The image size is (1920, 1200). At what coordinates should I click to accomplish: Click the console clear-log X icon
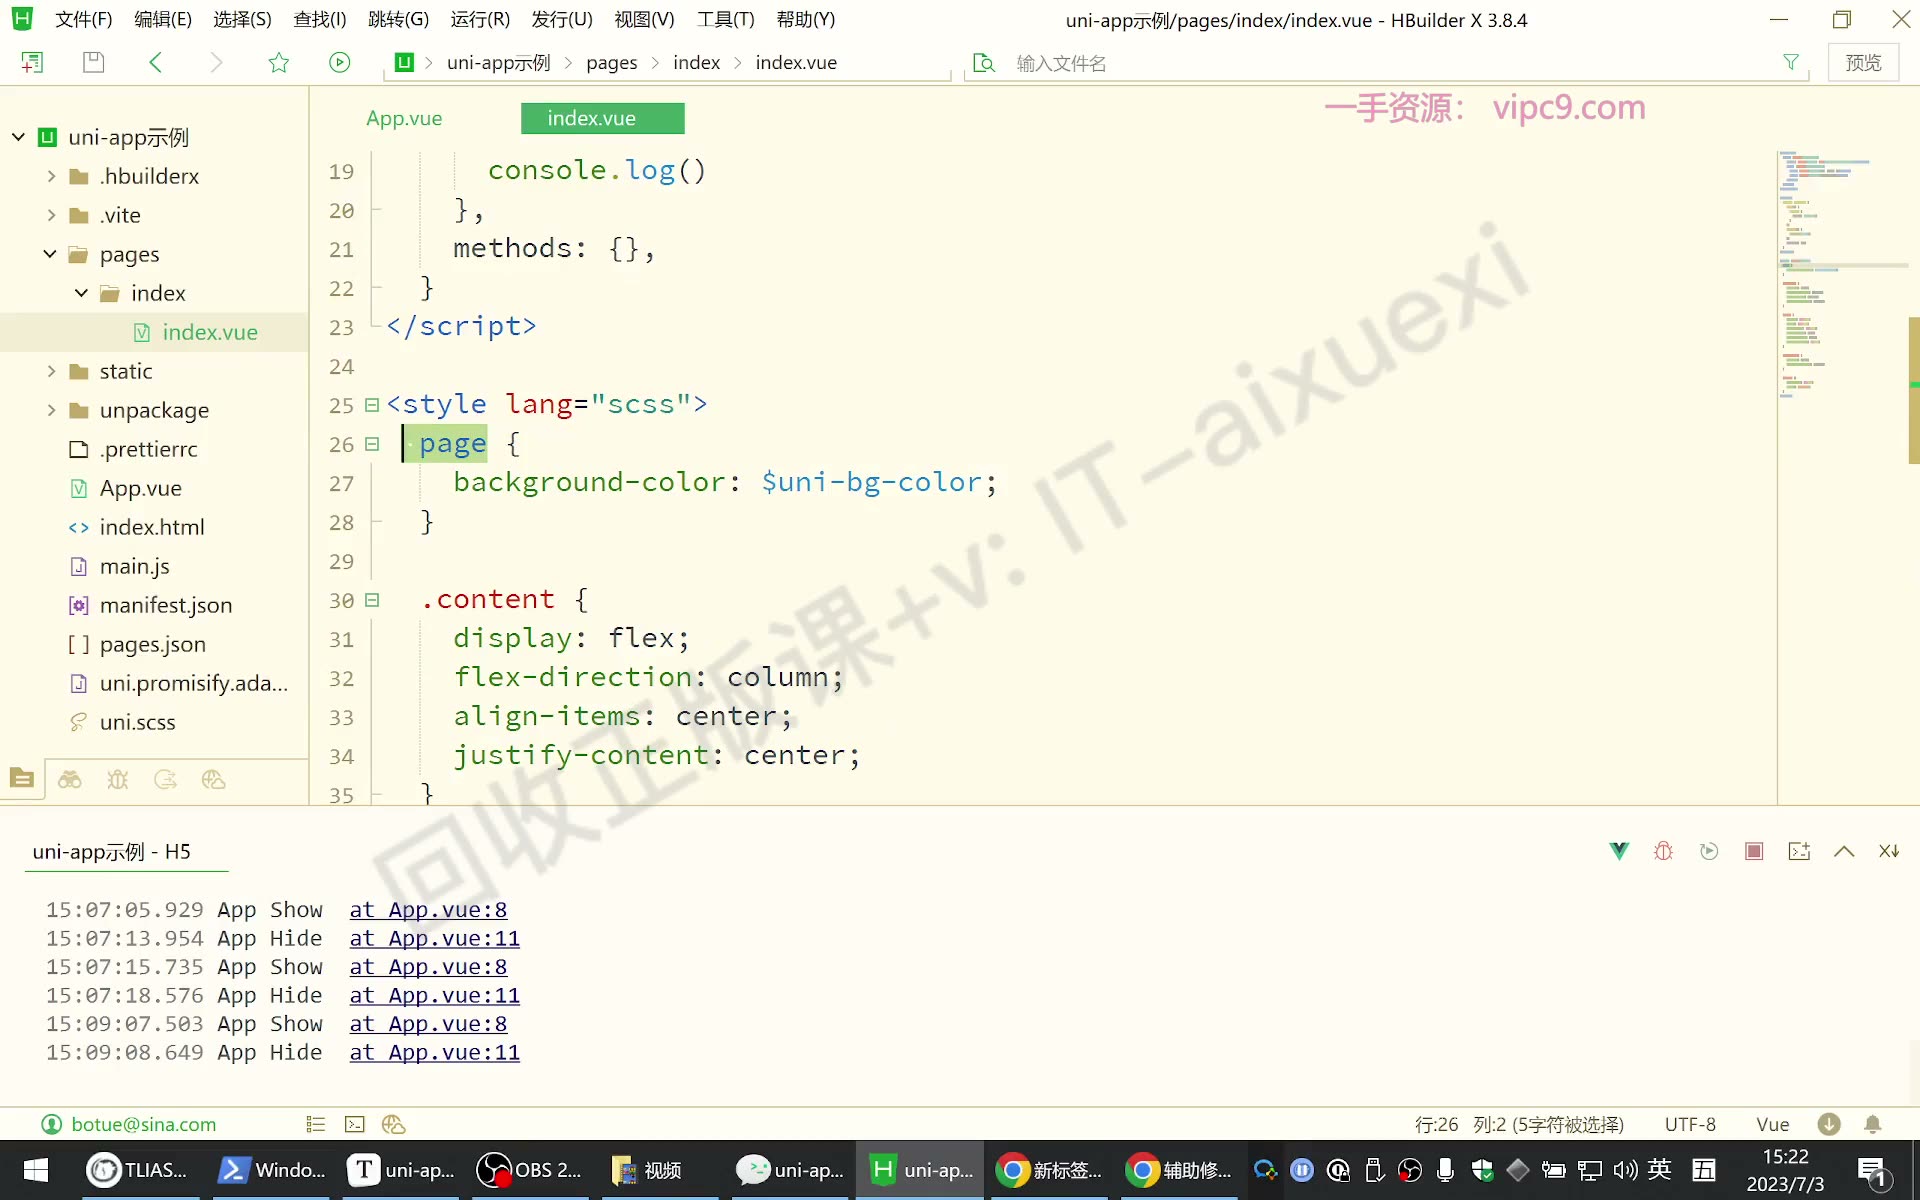click(1889, 851)
